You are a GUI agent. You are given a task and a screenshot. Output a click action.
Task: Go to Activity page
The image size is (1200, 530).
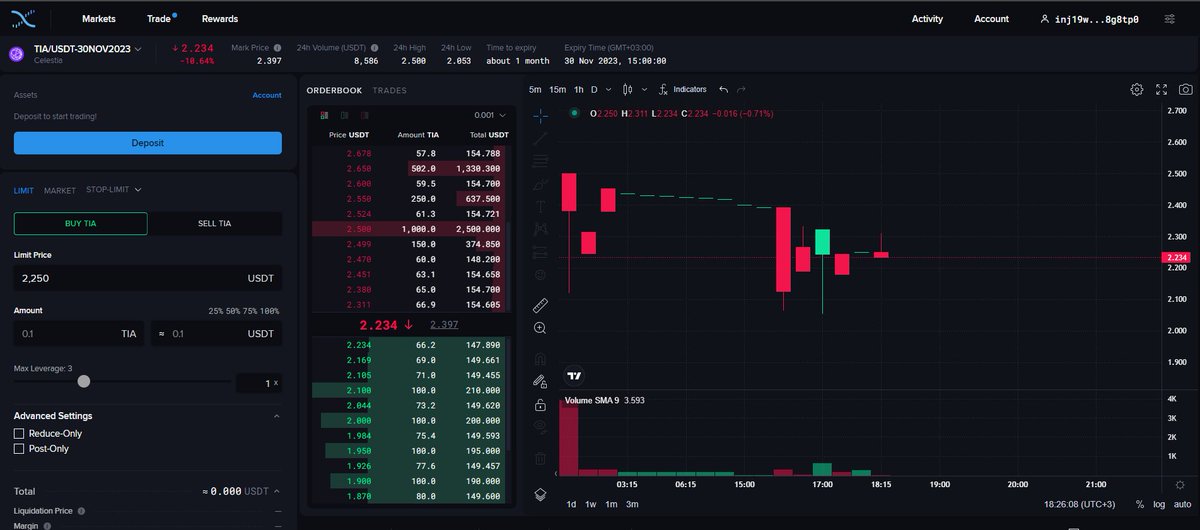click(927, 19)
